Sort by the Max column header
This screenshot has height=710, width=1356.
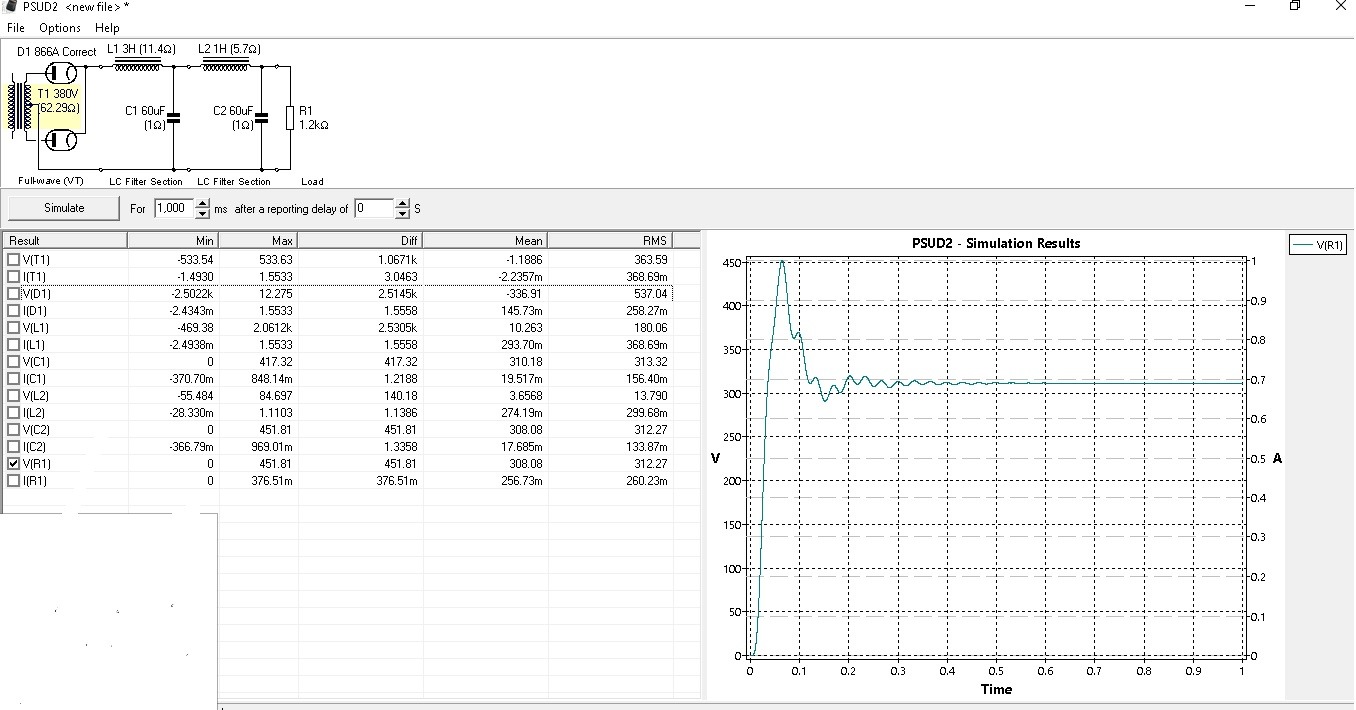point(258,240)
